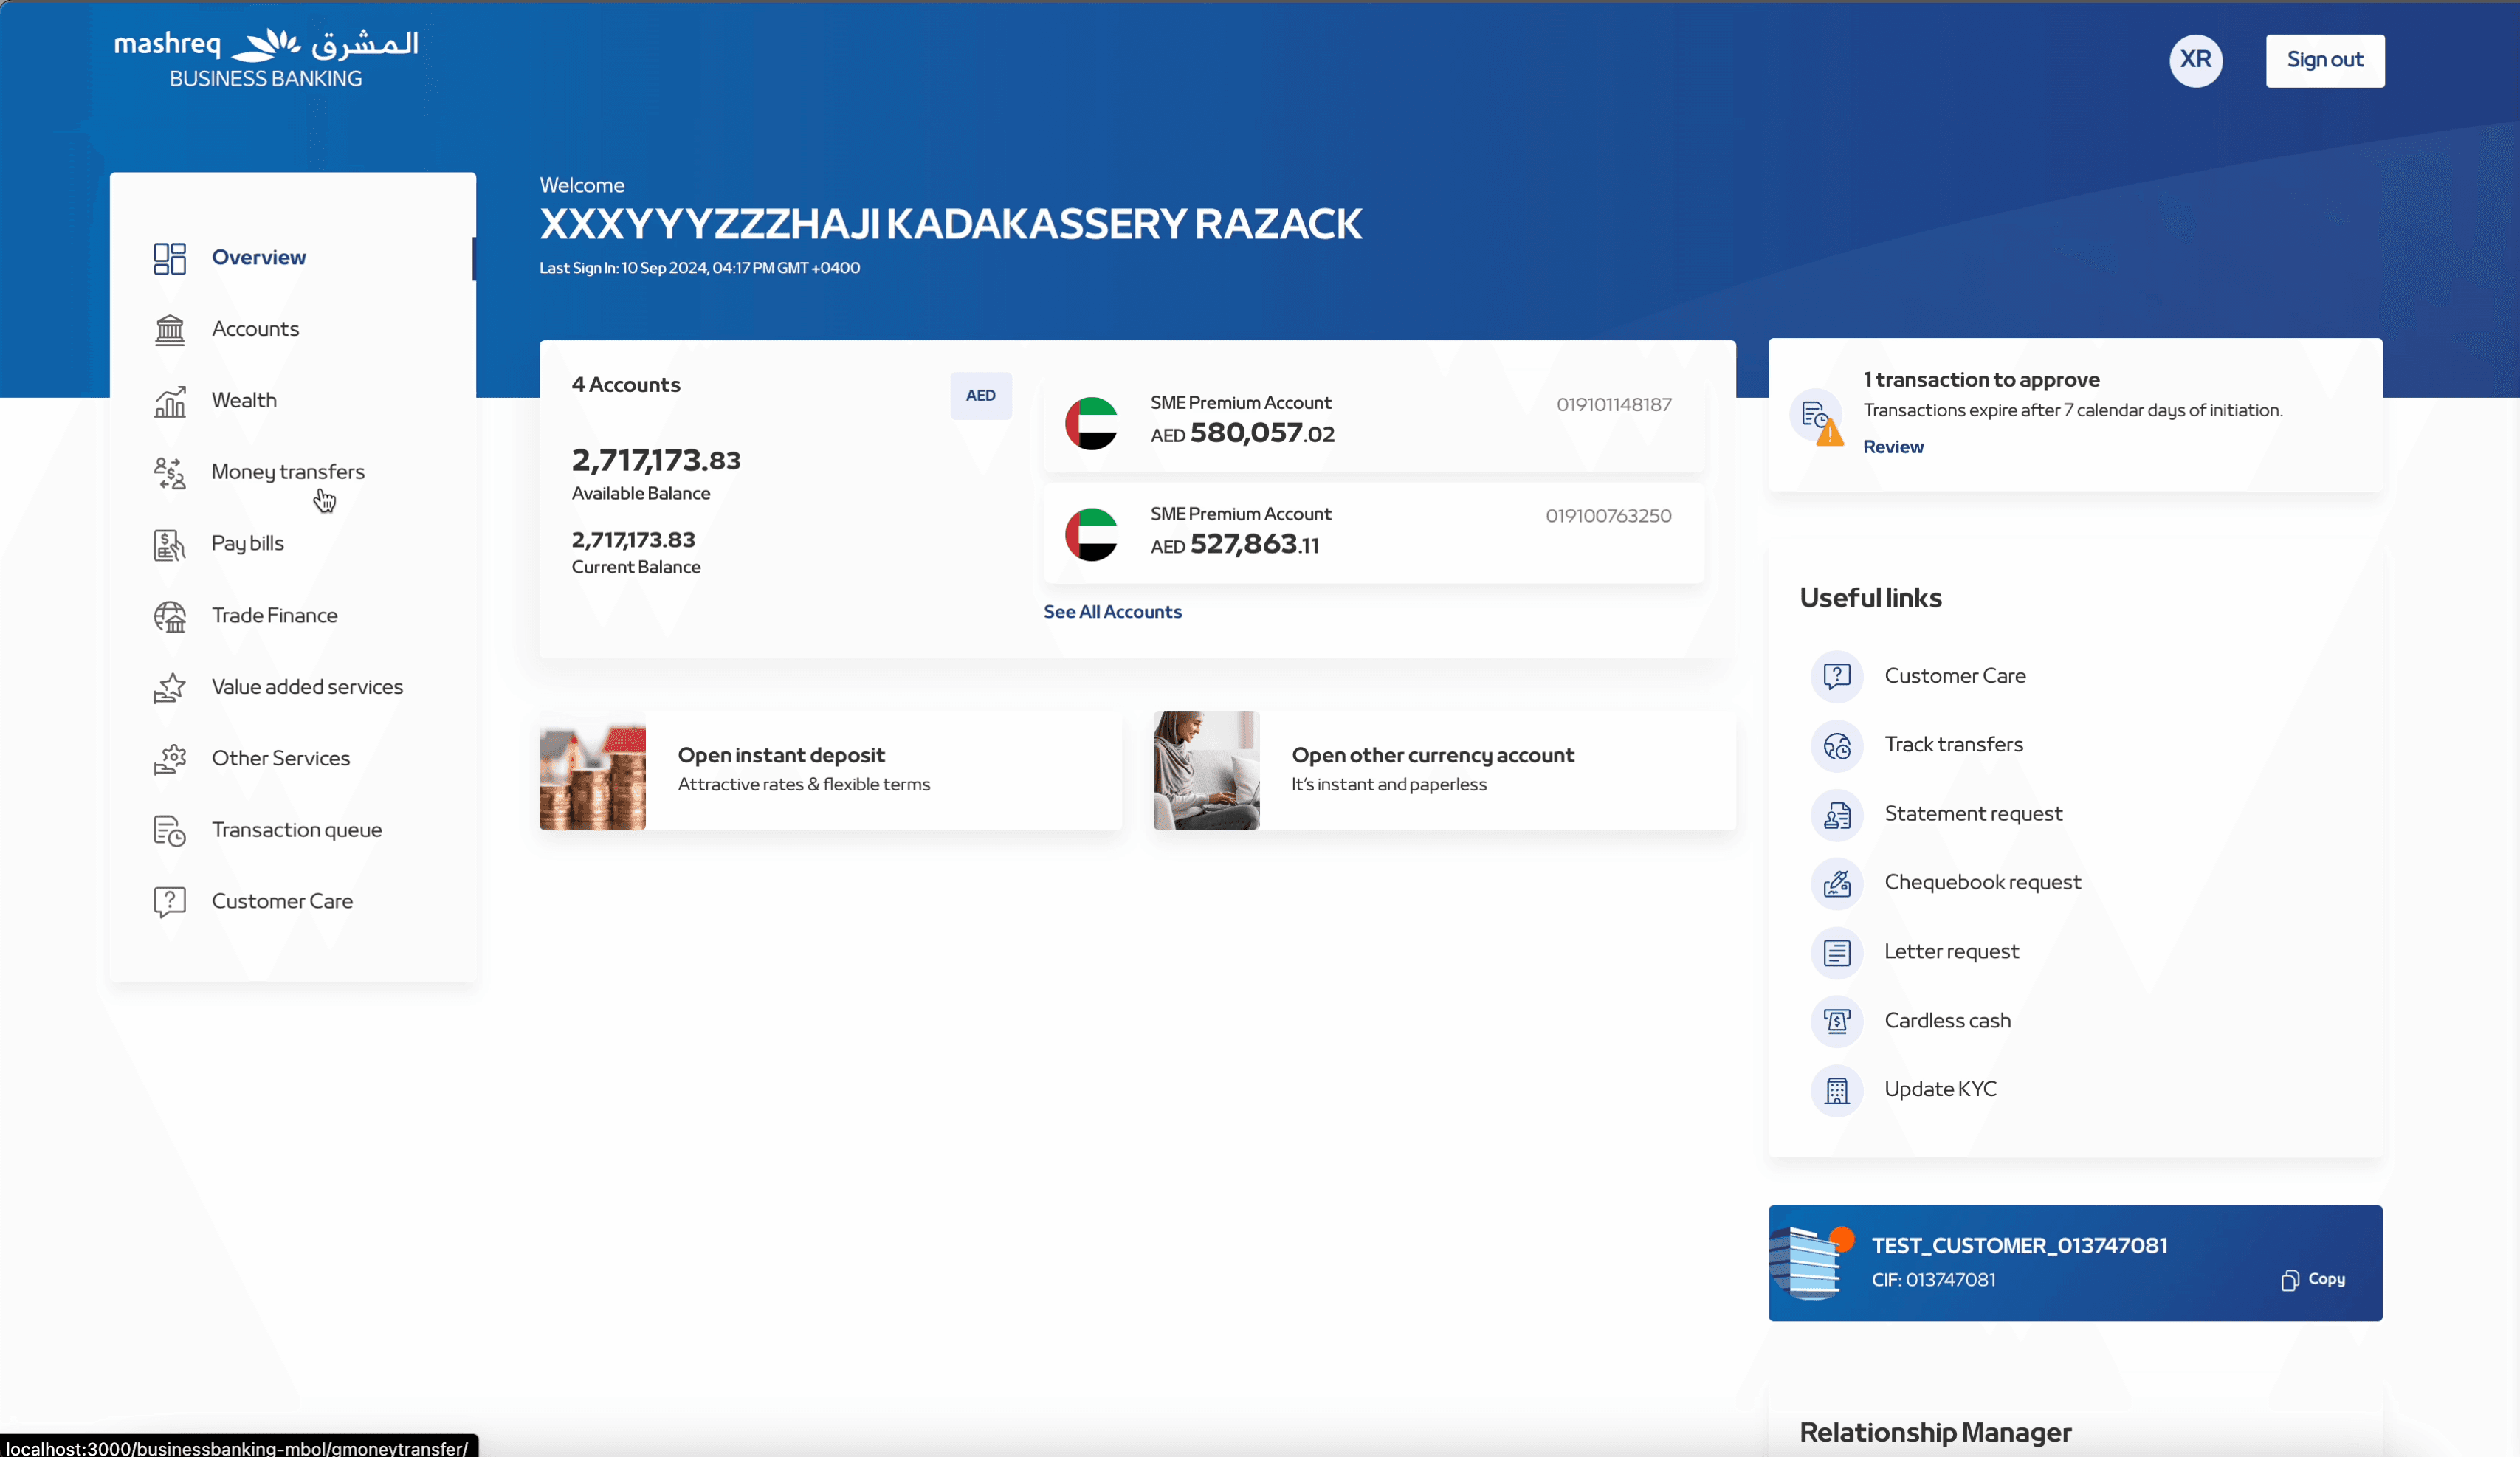Click the coins thumbnail on deposit card
Image resolution: width=2520 pixels, height=1457 pixels.
(x=592, y=771)
